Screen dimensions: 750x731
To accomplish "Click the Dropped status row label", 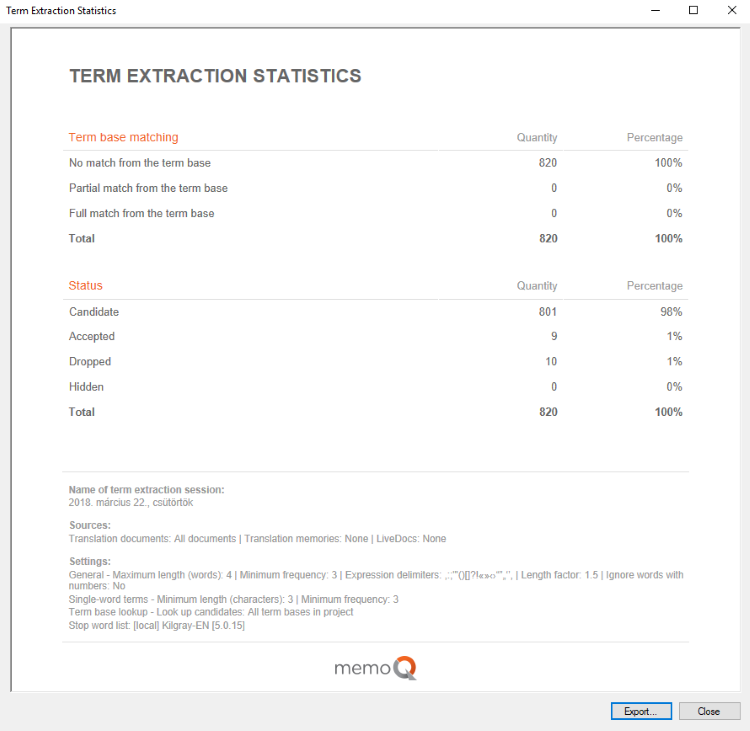I will (x=90, y=362).
